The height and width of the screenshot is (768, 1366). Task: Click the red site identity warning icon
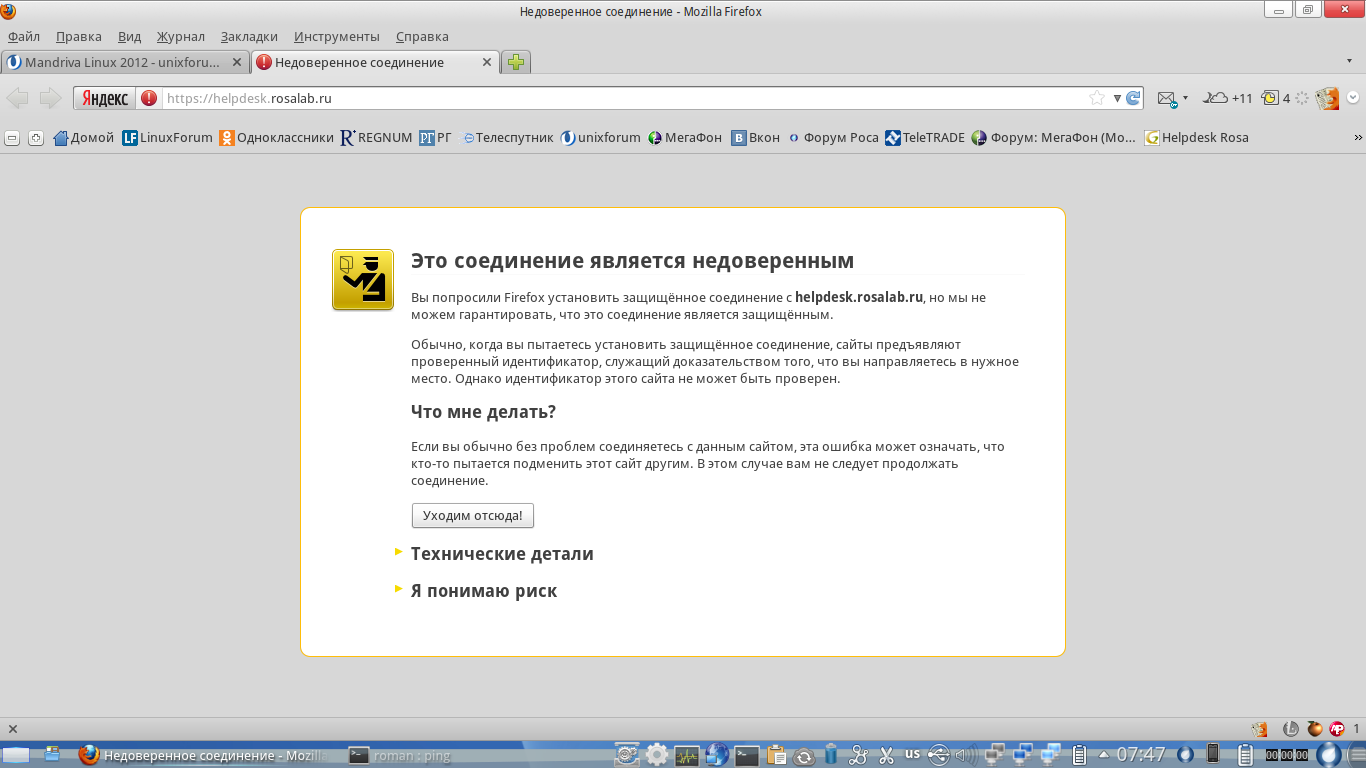click(x=149, y=98)
